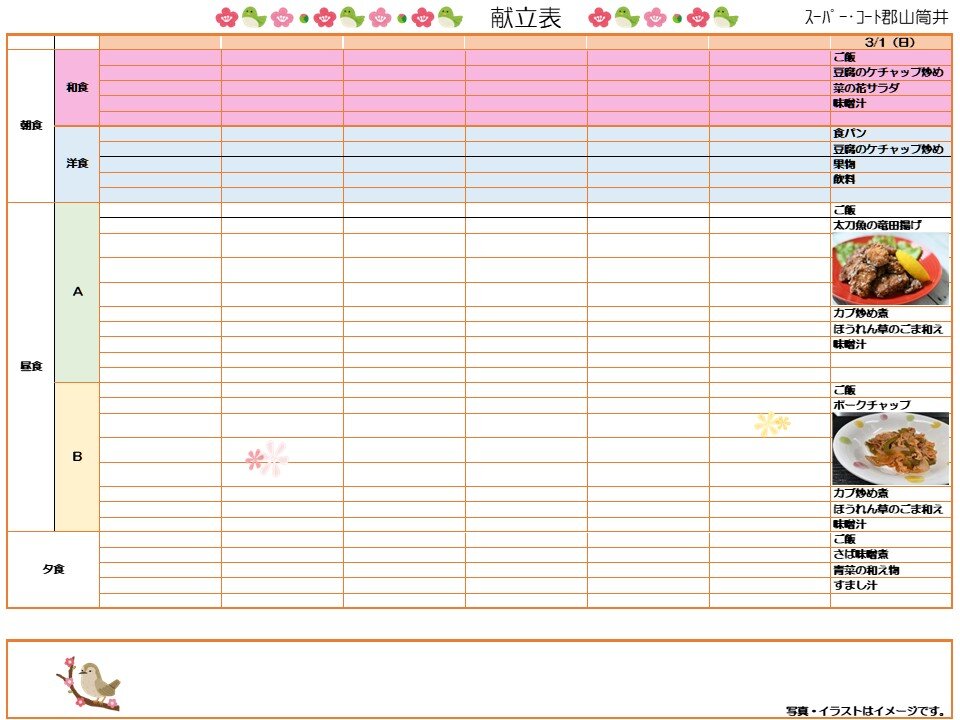This screenshot has height=720, width=960.
Task: Click the 献立表 title text
Action: coord(527,18)
